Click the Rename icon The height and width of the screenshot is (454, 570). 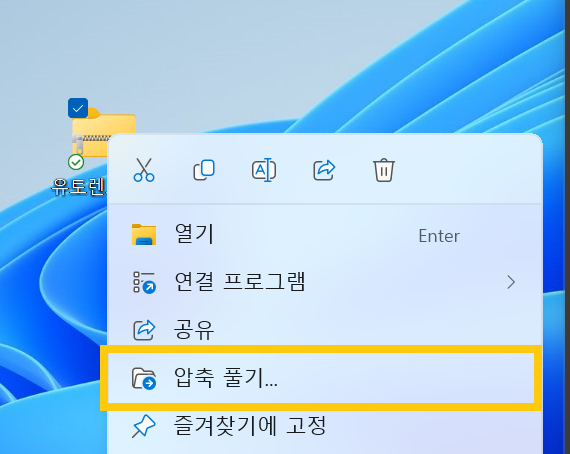point(264,170)
